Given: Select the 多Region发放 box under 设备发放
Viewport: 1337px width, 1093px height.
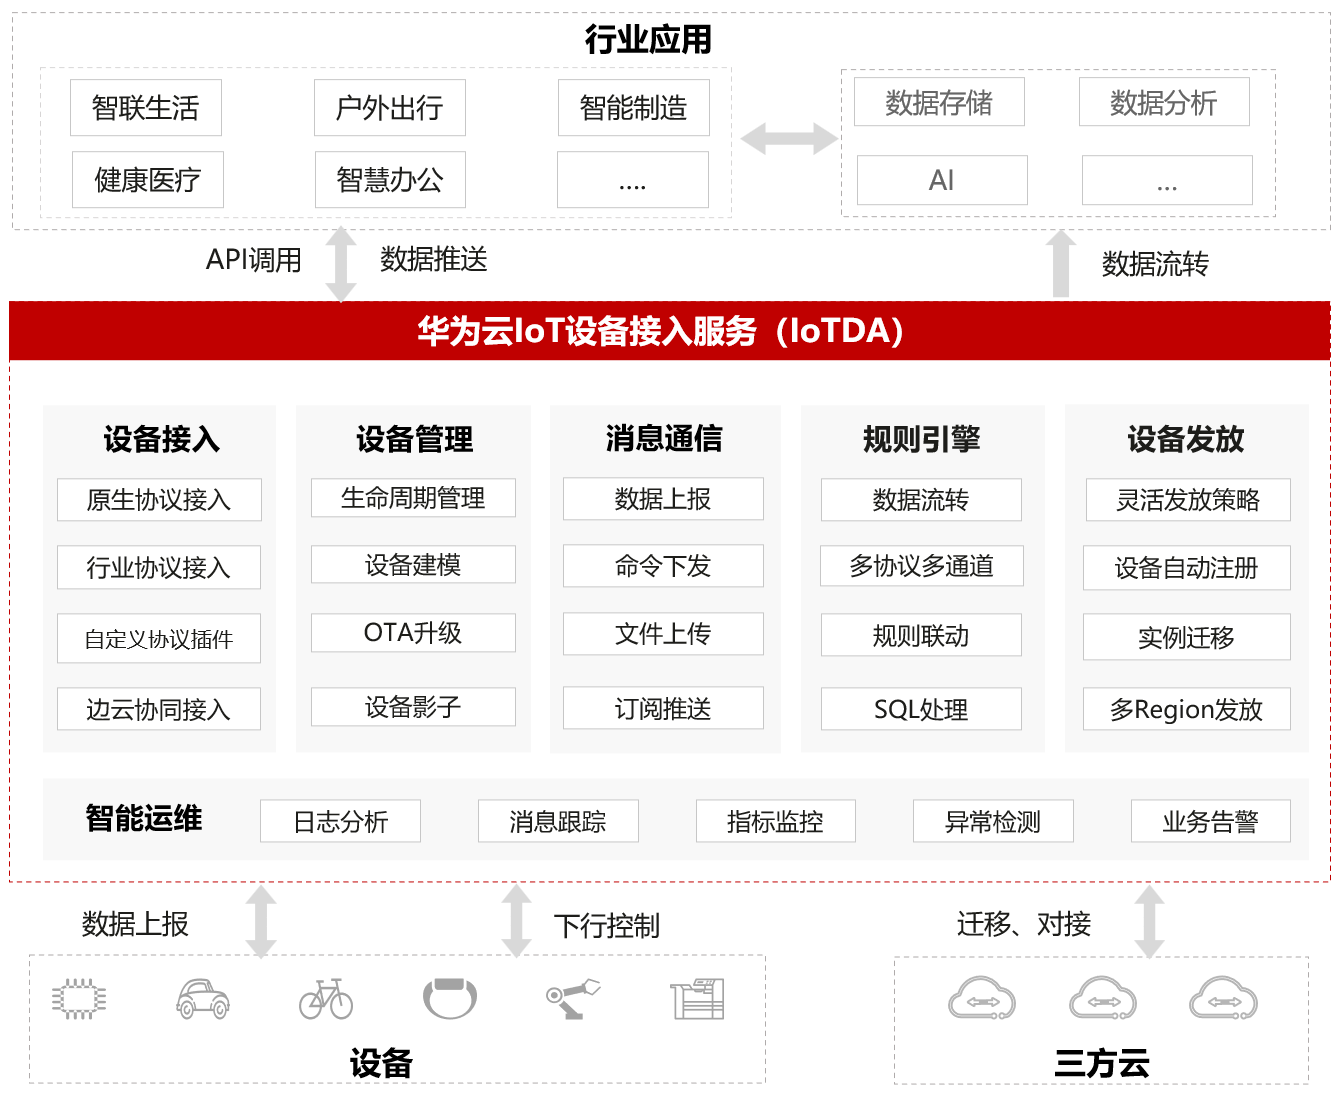Looking at the screenshot, I should (1186, 709).
